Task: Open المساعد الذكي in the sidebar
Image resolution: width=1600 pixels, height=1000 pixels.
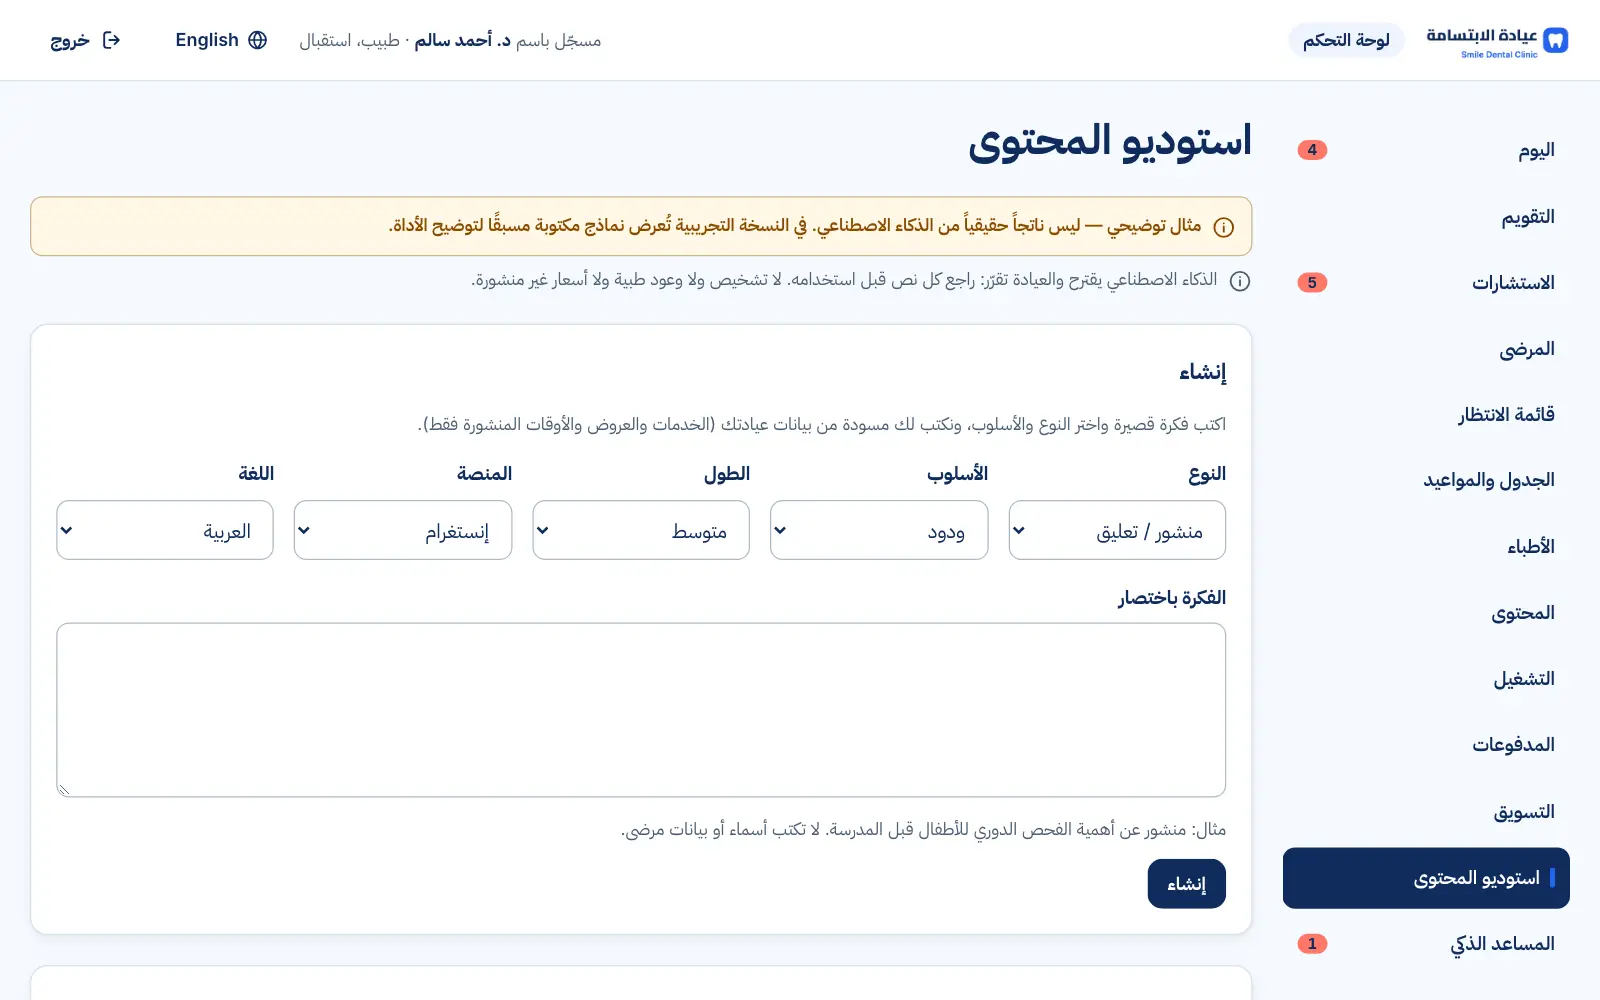Action: tap(1426, 944)
